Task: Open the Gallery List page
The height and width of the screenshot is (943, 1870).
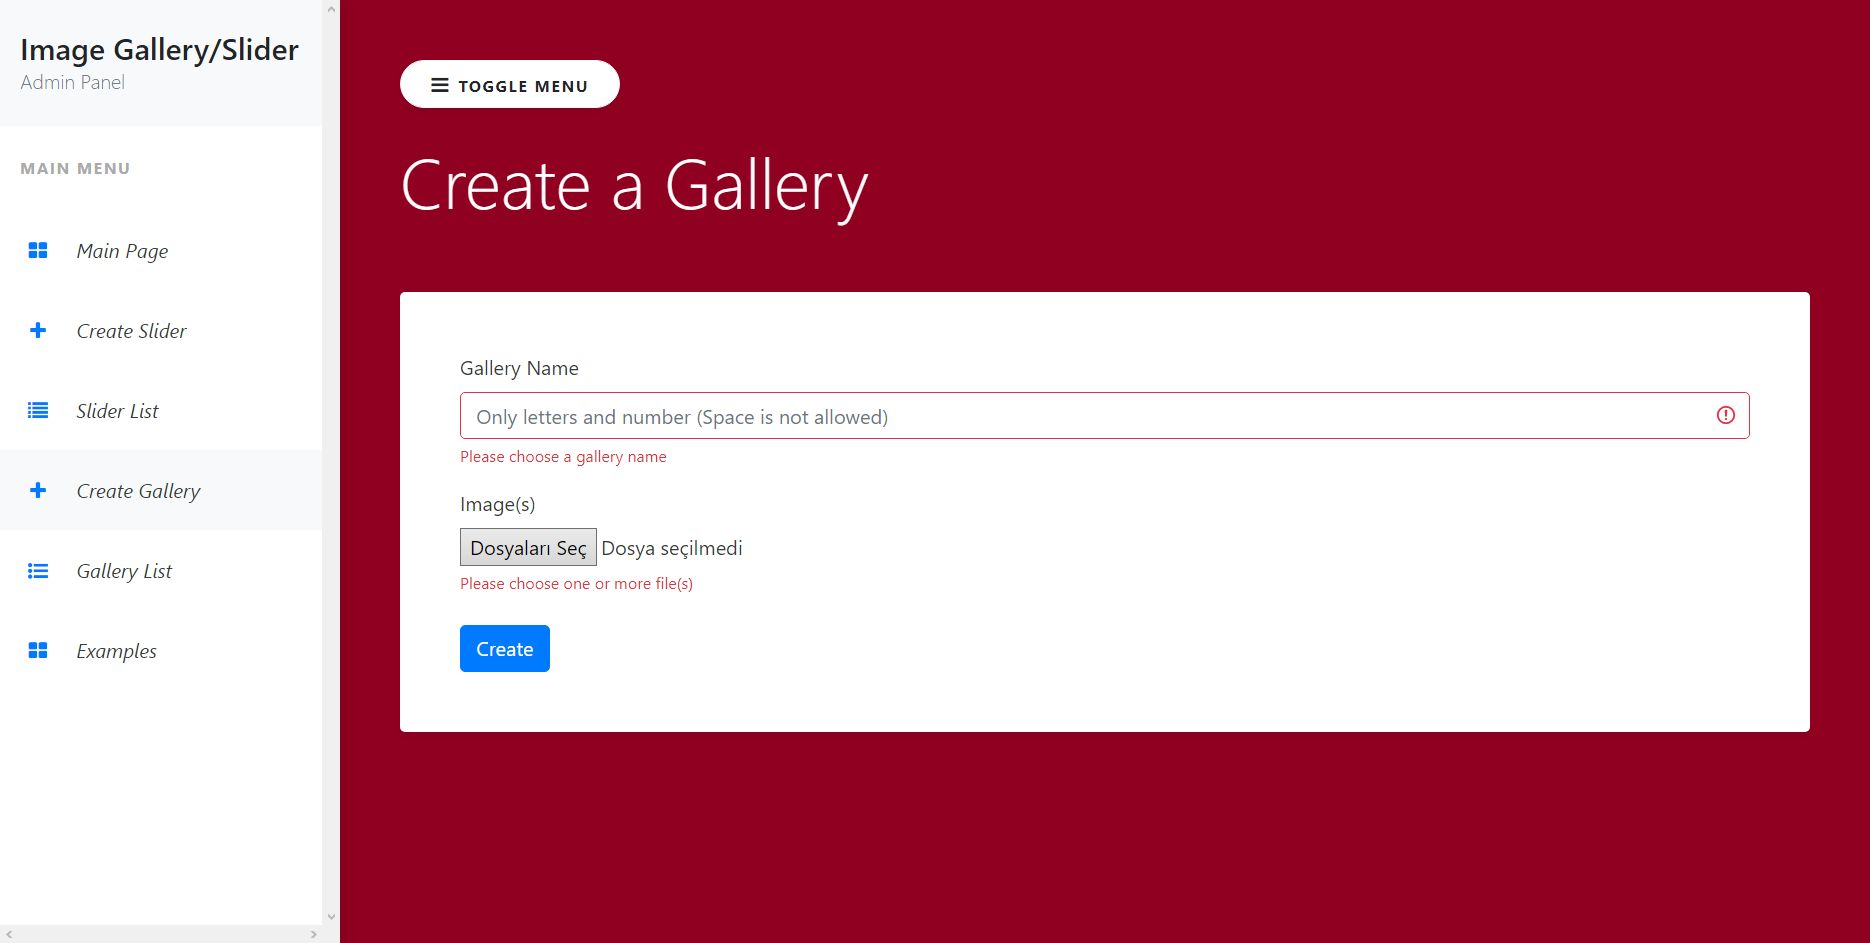Action: click(x=123, y=570)
